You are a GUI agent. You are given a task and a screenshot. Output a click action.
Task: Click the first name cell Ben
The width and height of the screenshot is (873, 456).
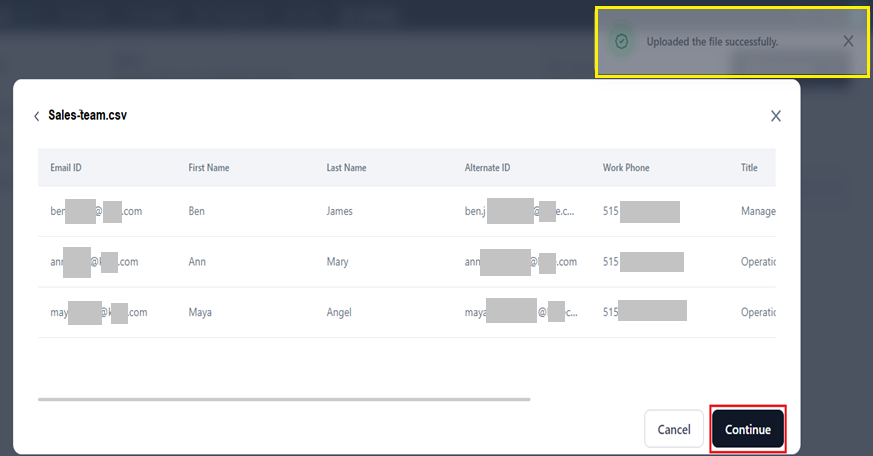pyautogui.click(x=197, y=211)
